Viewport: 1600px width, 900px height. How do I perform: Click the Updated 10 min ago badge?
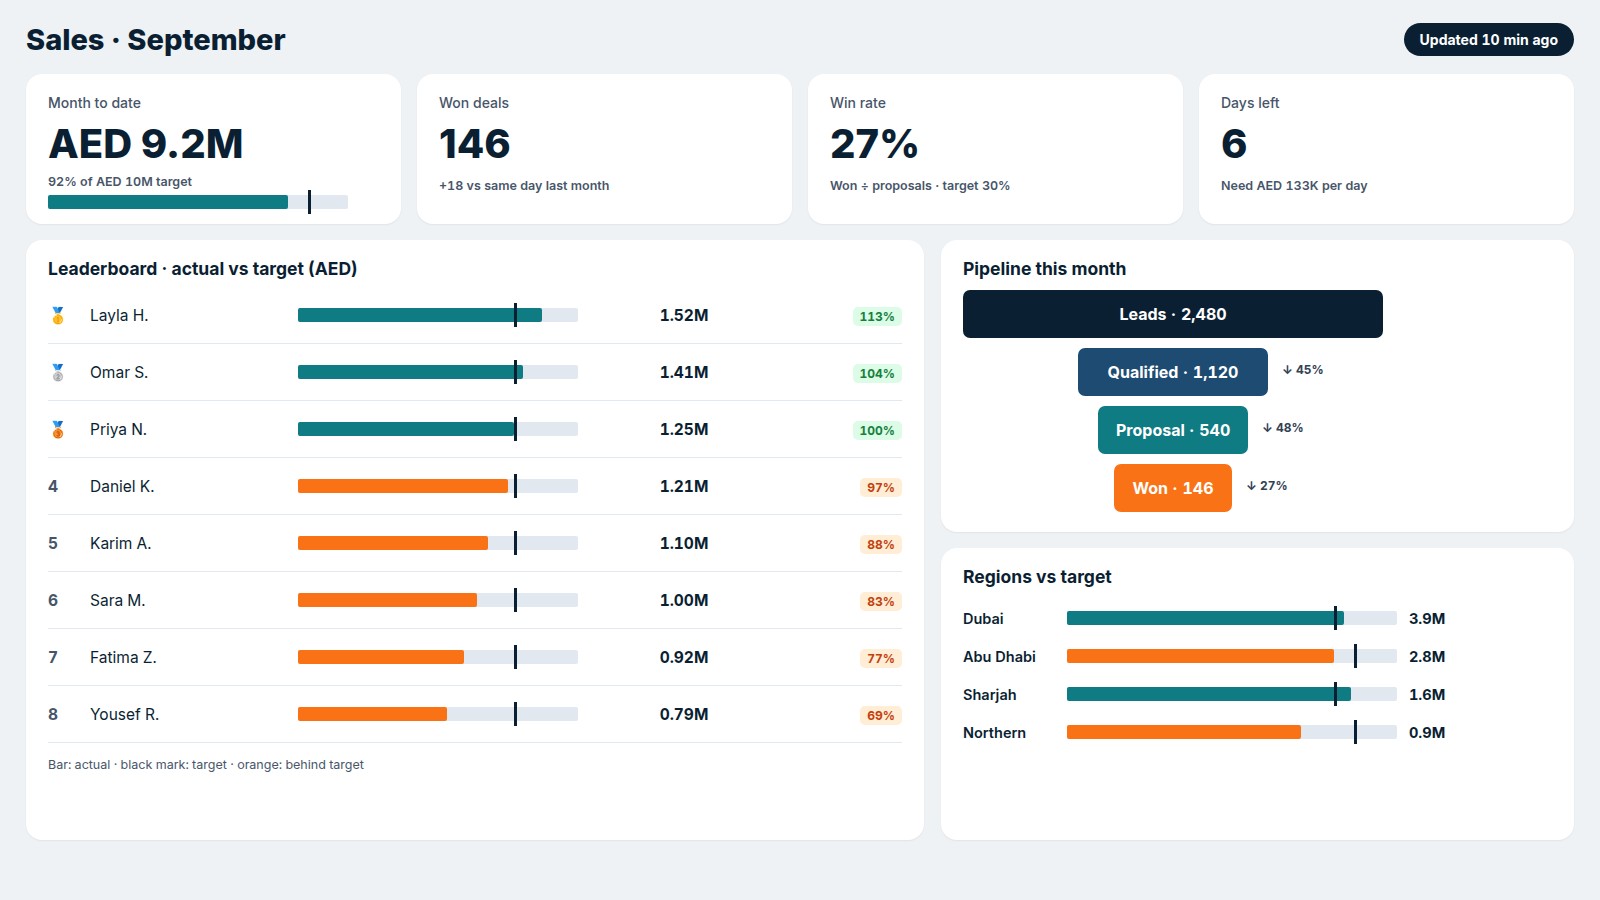pos(1488,40)
